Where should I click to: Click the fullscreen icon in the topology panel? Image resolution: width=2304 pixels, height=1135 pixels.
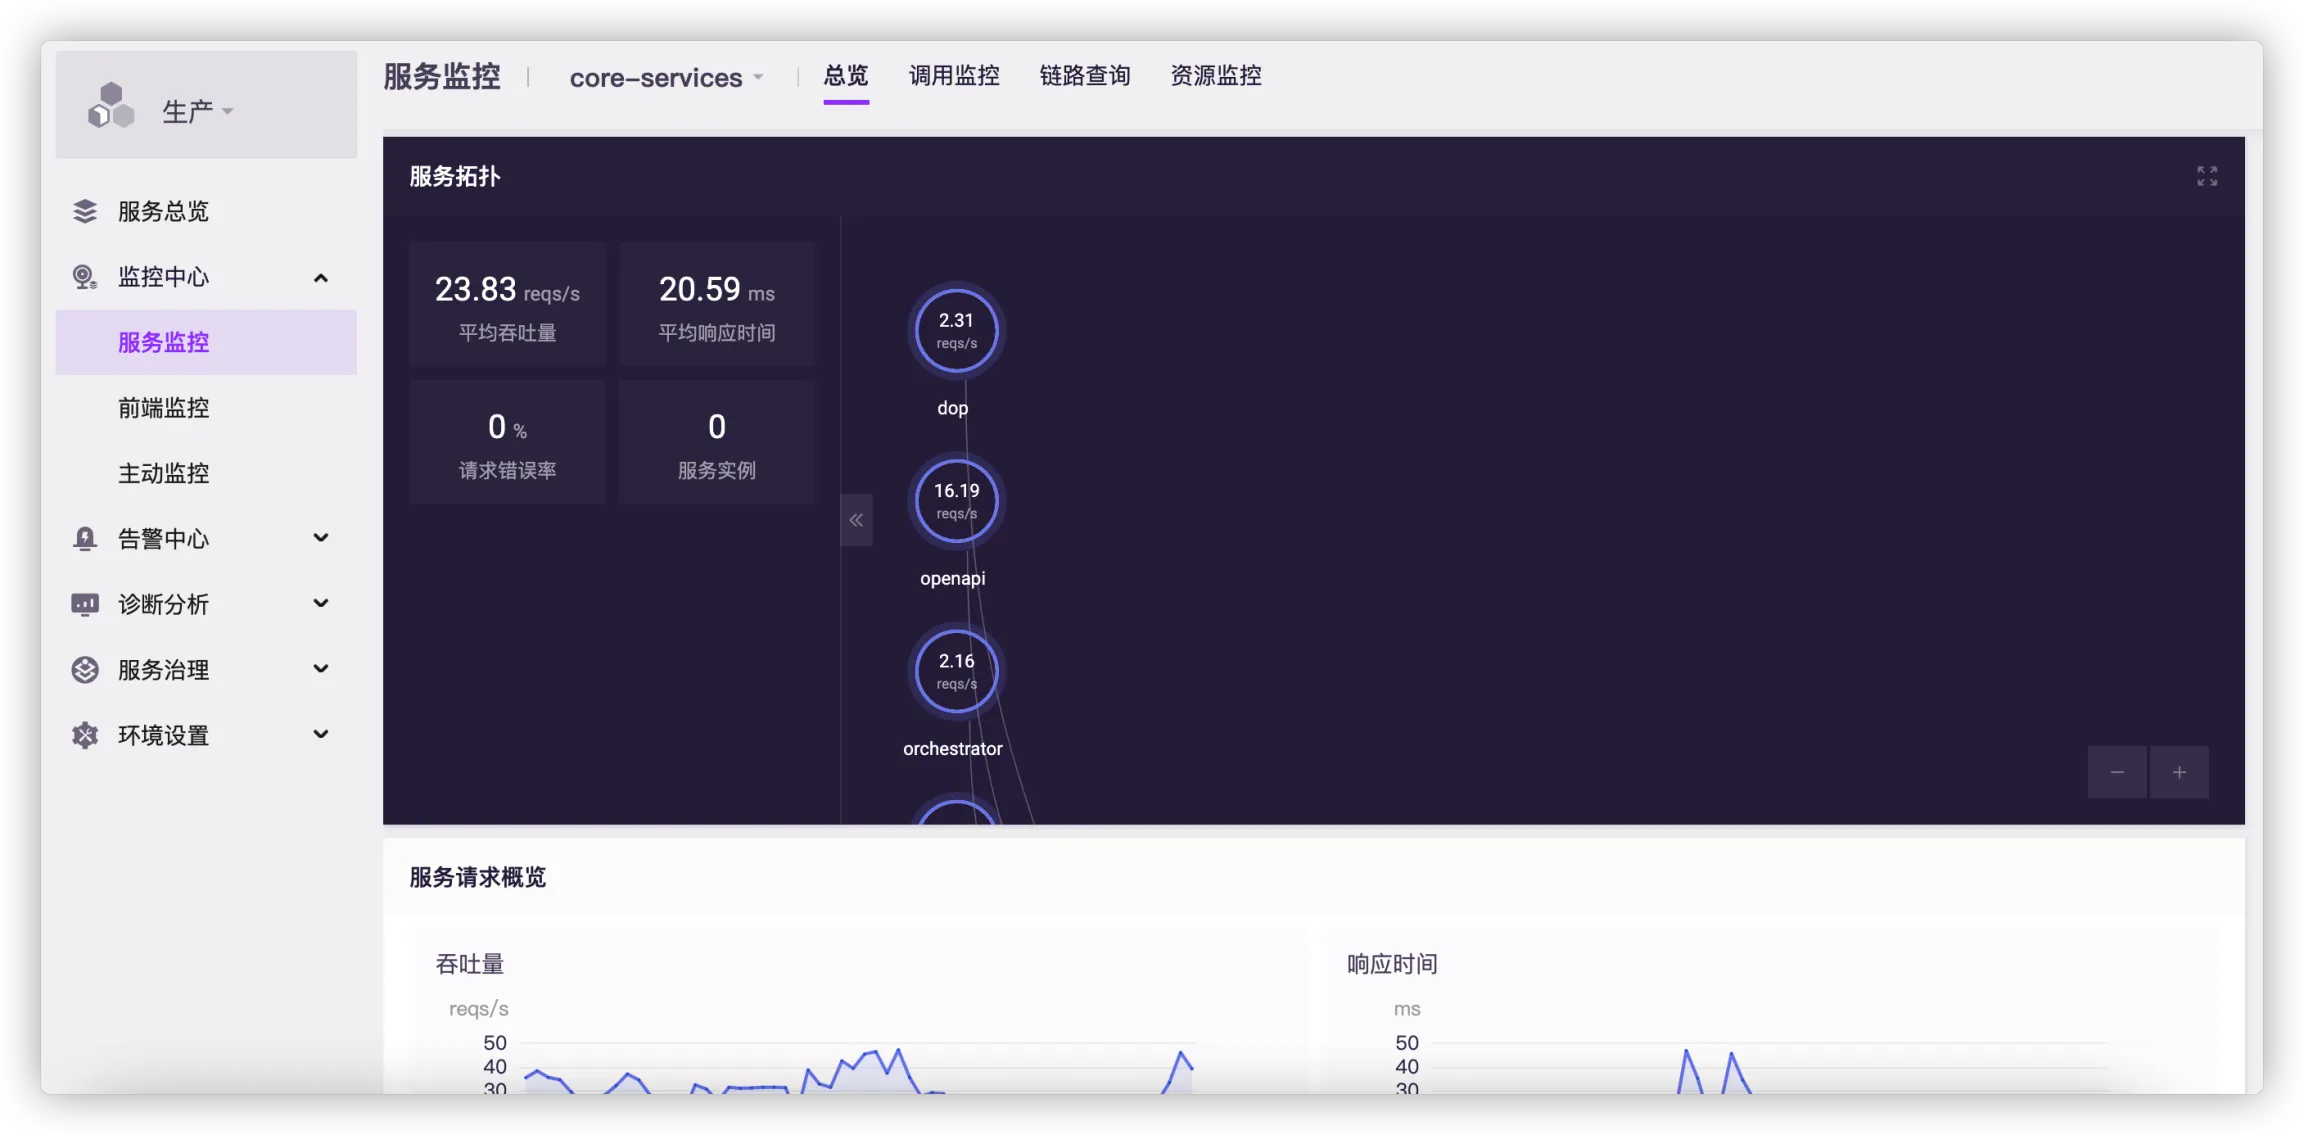[x=2207, y=176]
